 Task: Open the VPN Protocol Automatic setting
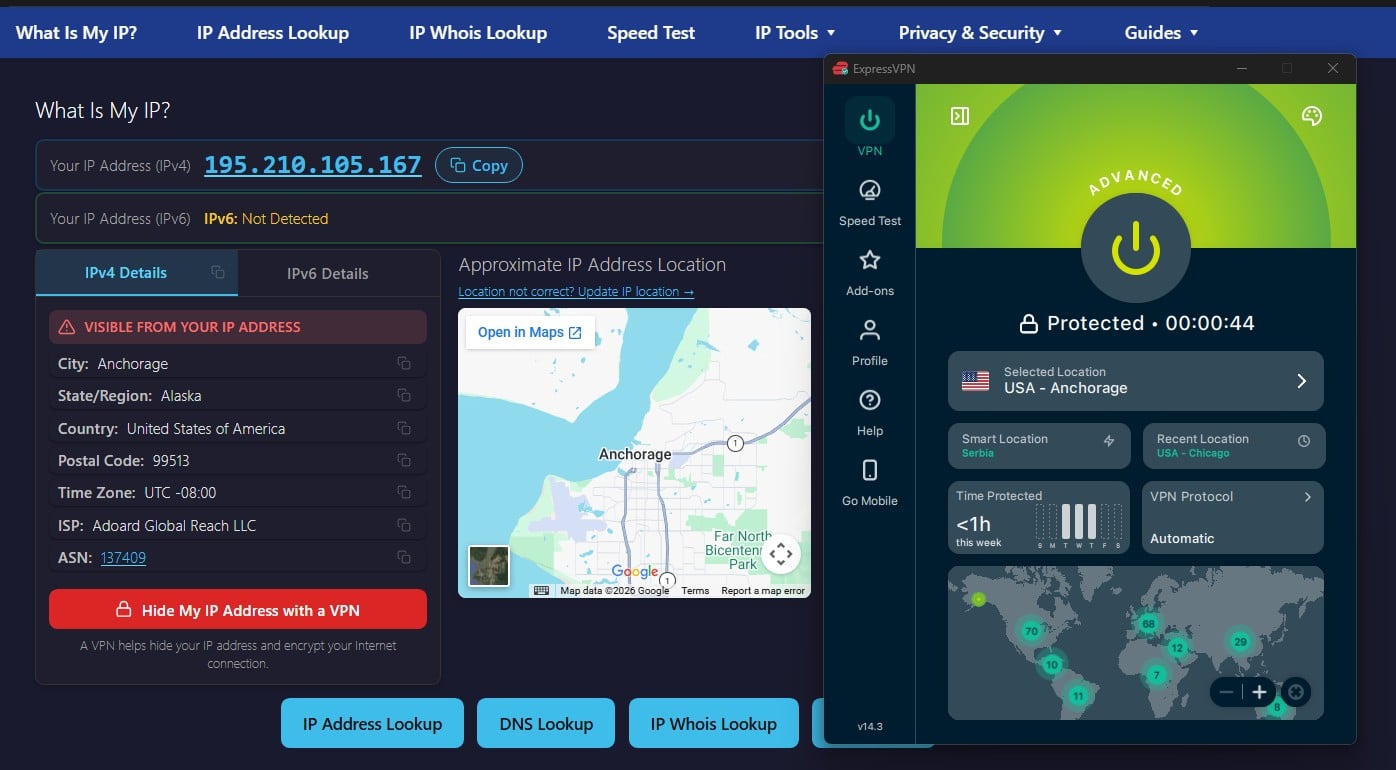[1233, 517]
